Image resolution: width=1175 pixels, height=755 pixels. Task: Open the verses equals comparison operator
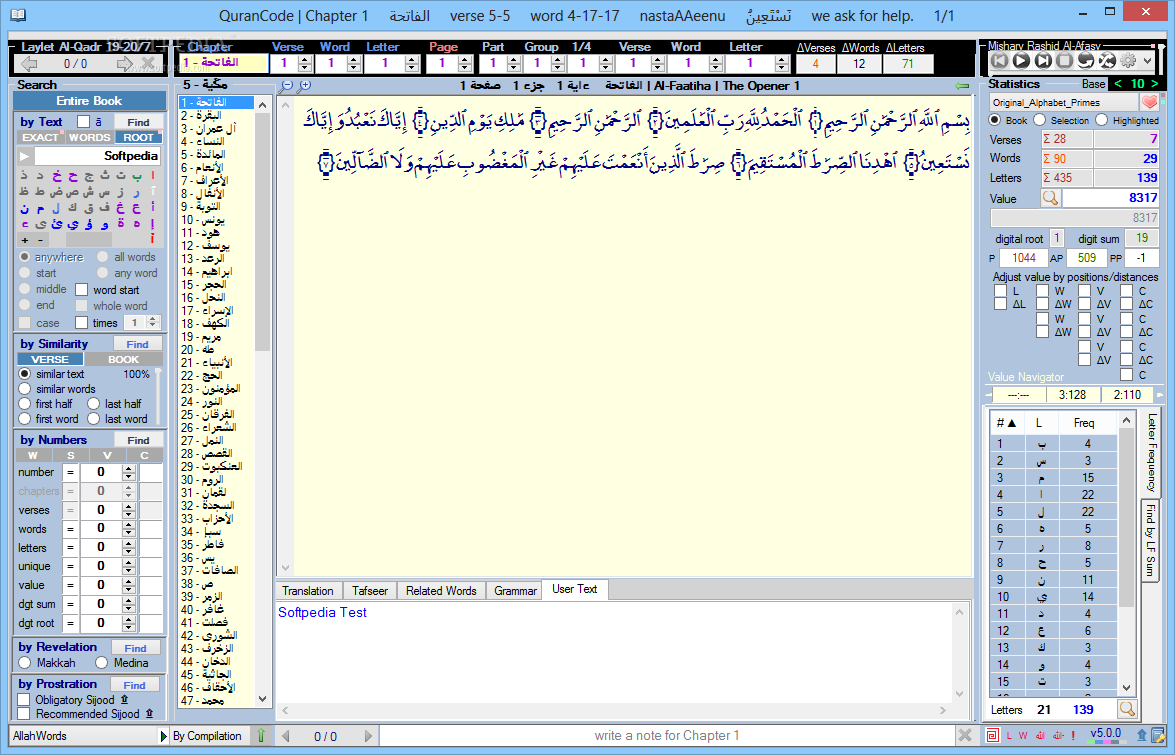(x=70, y=510)
